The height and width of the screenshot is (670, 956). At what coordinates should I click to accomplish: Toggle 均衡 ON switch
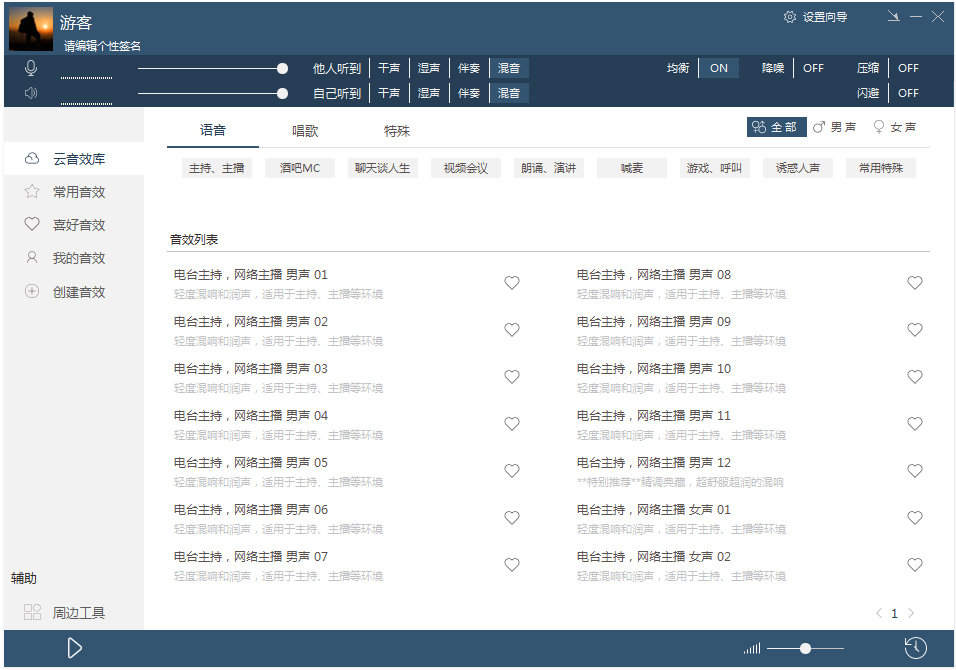tap(718, 68)
